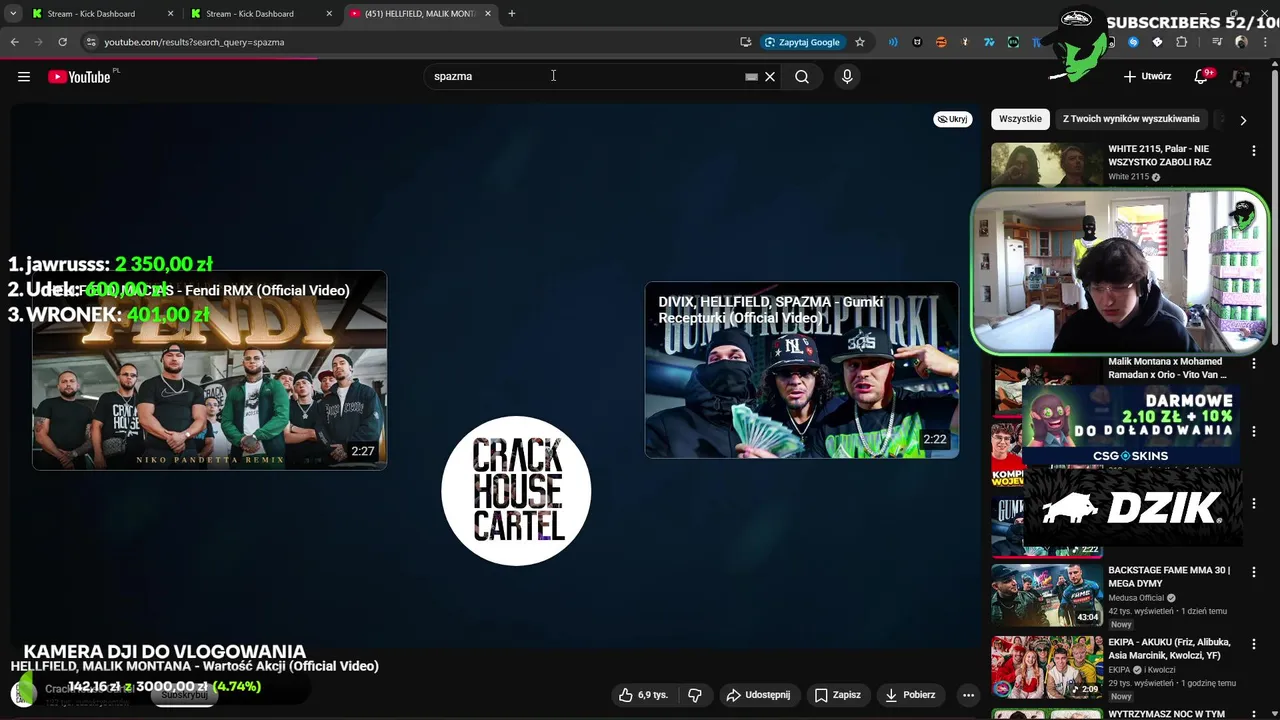
Task: Click the install/cast screen icon in address bar
Action: 745,42
